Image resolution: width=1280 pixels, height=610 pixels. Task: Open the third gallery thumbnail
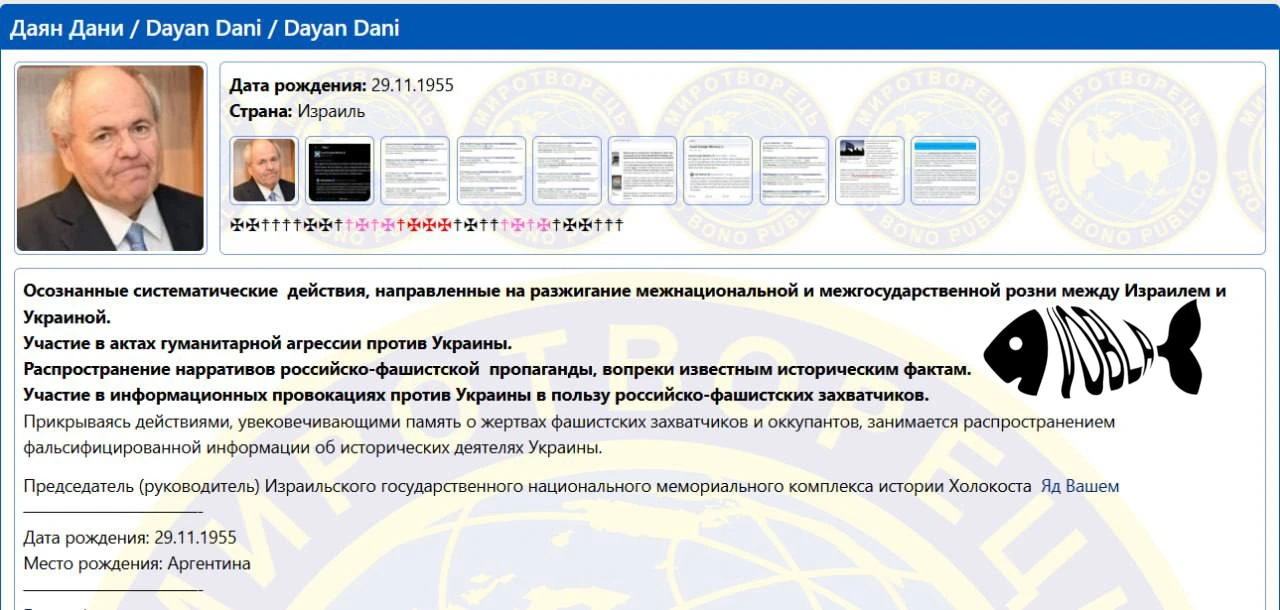[x=415, y=171]
